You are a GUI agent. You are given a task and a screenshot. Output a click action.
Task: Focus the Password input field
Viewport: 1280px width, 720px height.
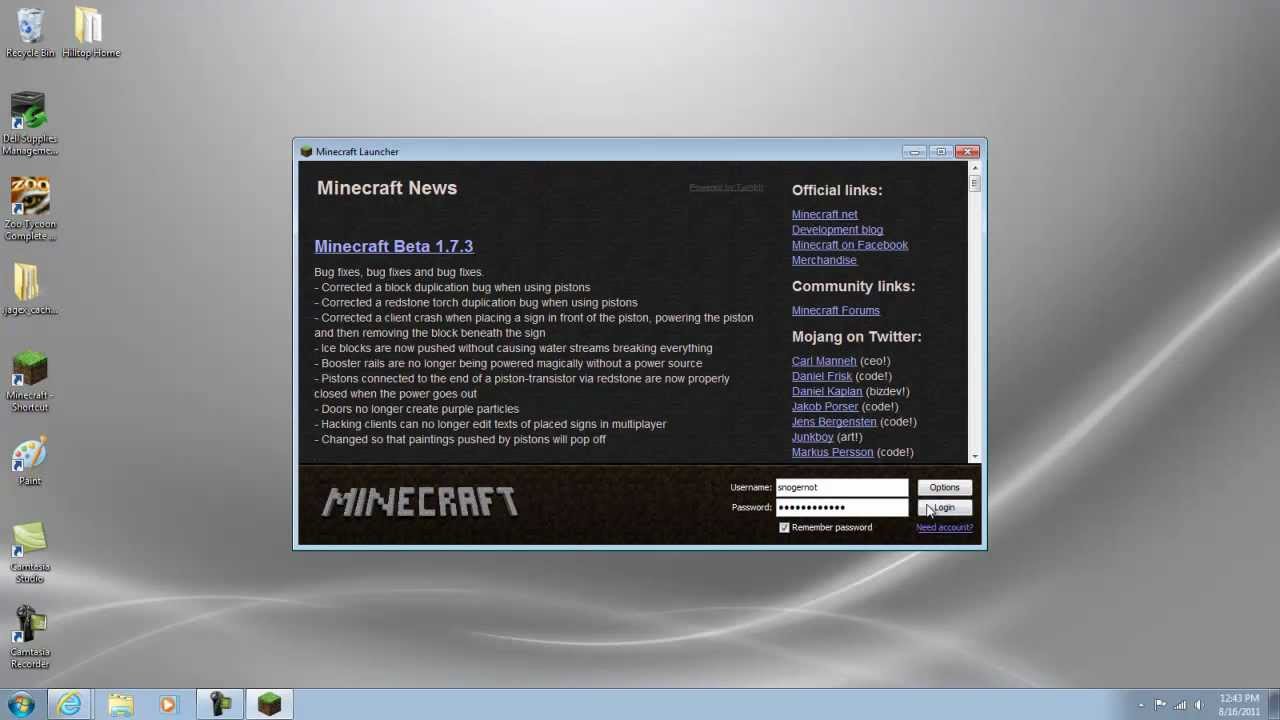coord(842,507)
